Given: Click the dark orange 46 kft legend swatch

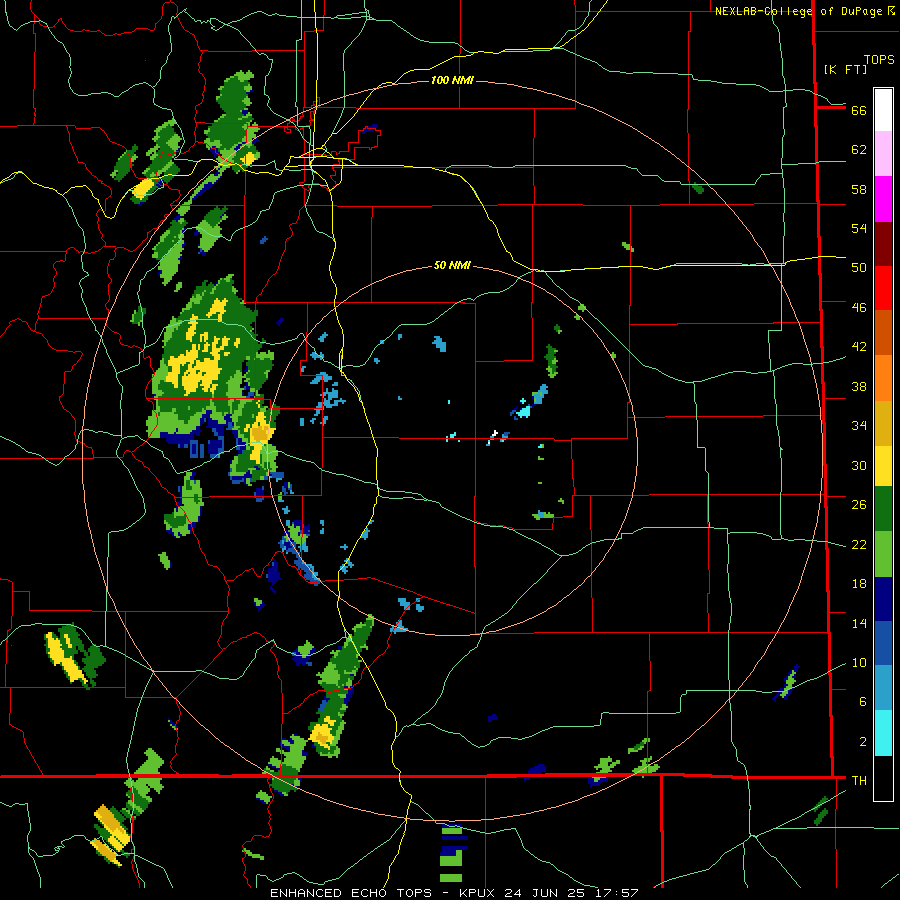Looking at the screenshot, I should [x=883, y=332].
